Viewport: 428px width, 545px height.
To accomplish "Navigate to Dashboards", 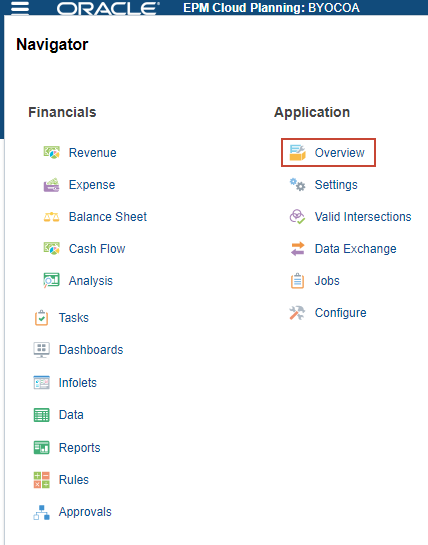I will click(x=91, y=350).
